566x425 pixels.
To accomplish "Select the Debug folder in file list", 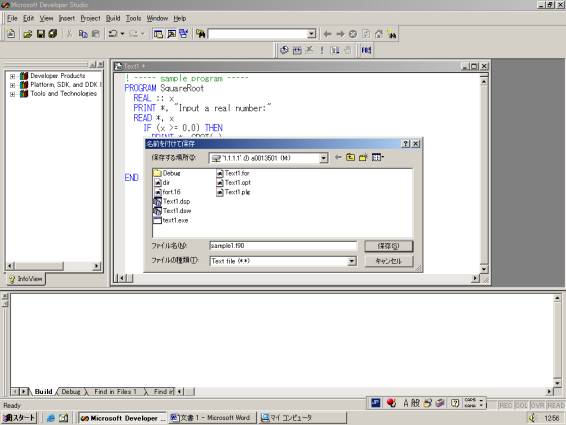I will 167,173.
